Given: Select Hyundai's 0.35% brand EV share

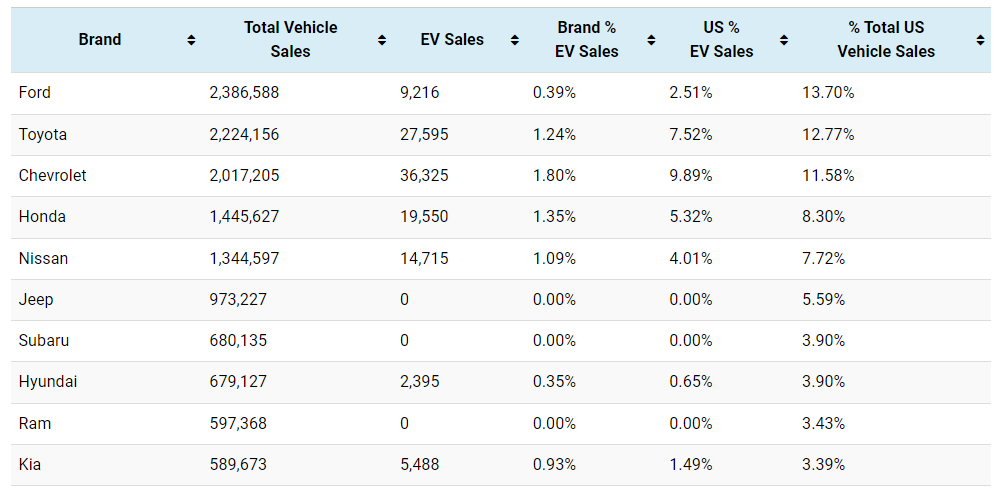Looking at the screenshot, I should pos(554,382).
